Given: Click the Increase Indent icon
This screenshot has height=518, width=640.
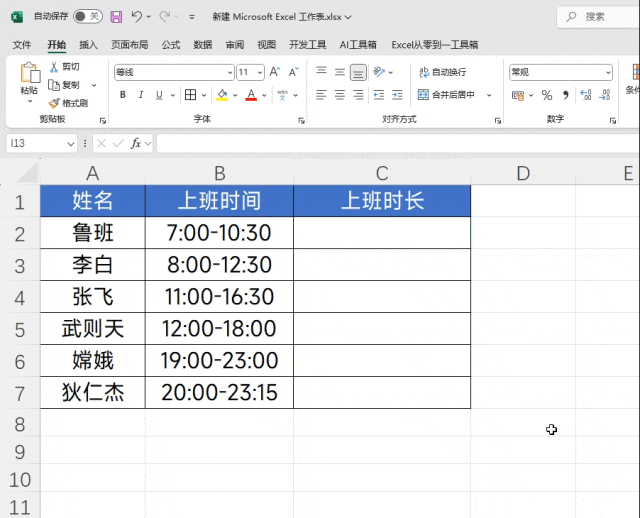Looking at the screenshot, I should coord(397,95).
